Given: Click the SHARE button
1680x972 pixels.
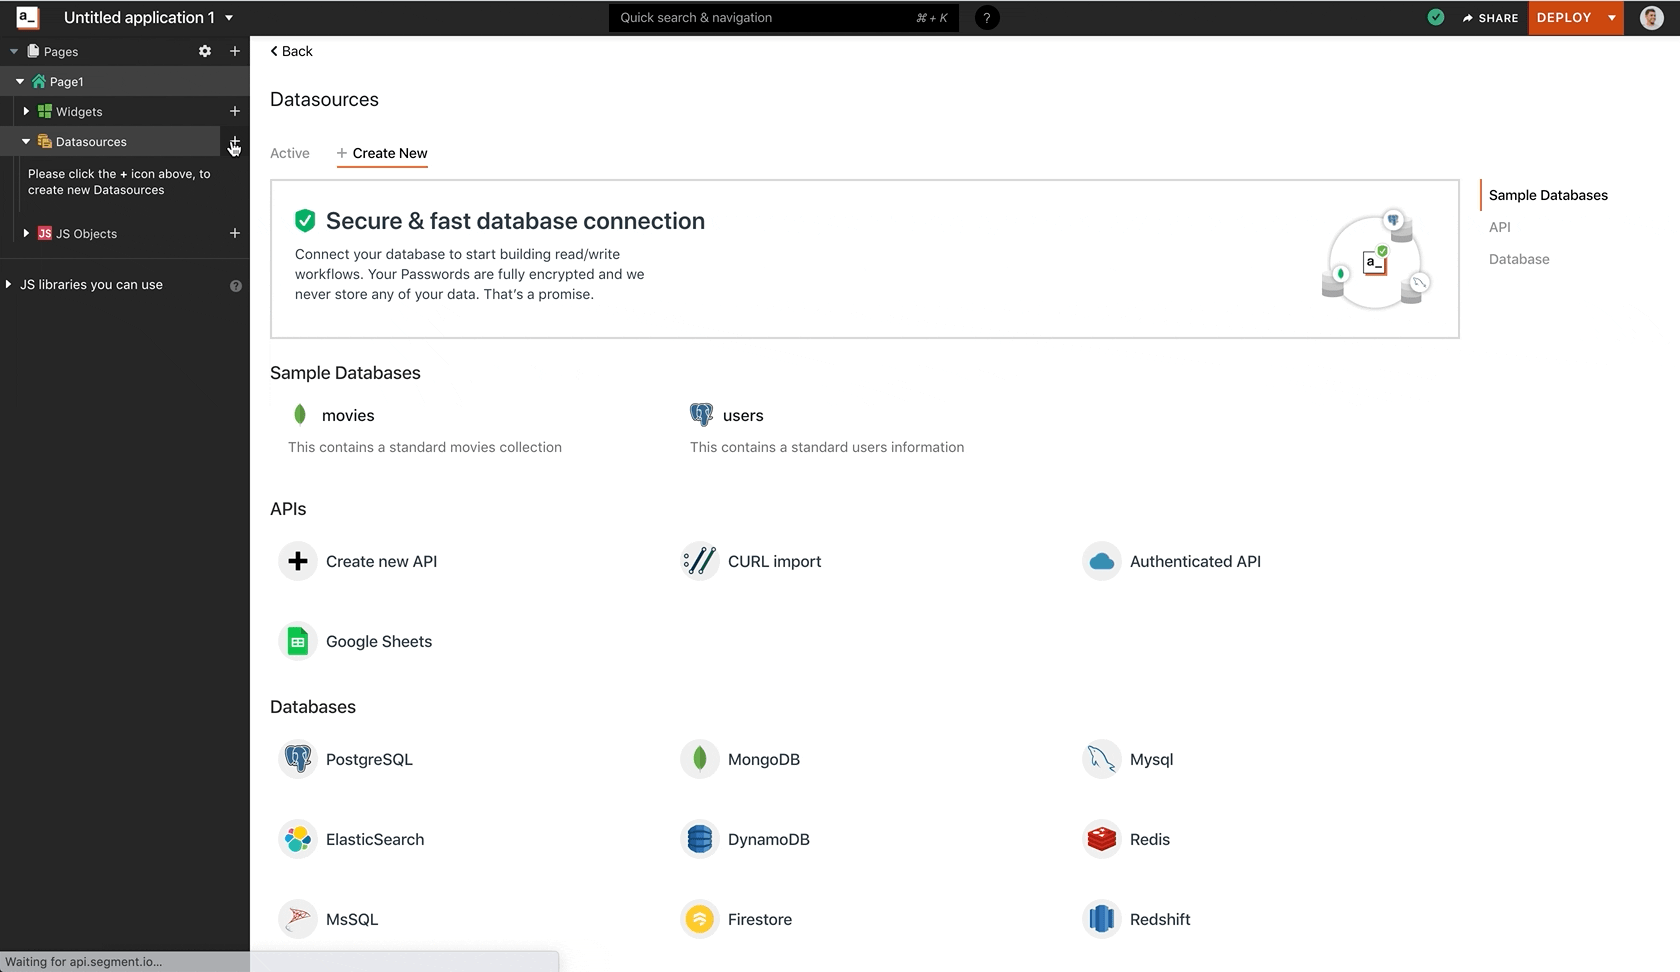Looking at the screenshot, I should [1490, 18].
